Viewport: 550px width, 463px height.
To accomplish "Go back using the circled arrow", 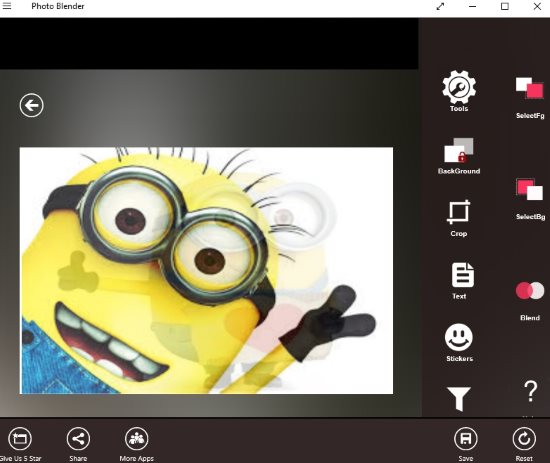I will click(32, 105).
